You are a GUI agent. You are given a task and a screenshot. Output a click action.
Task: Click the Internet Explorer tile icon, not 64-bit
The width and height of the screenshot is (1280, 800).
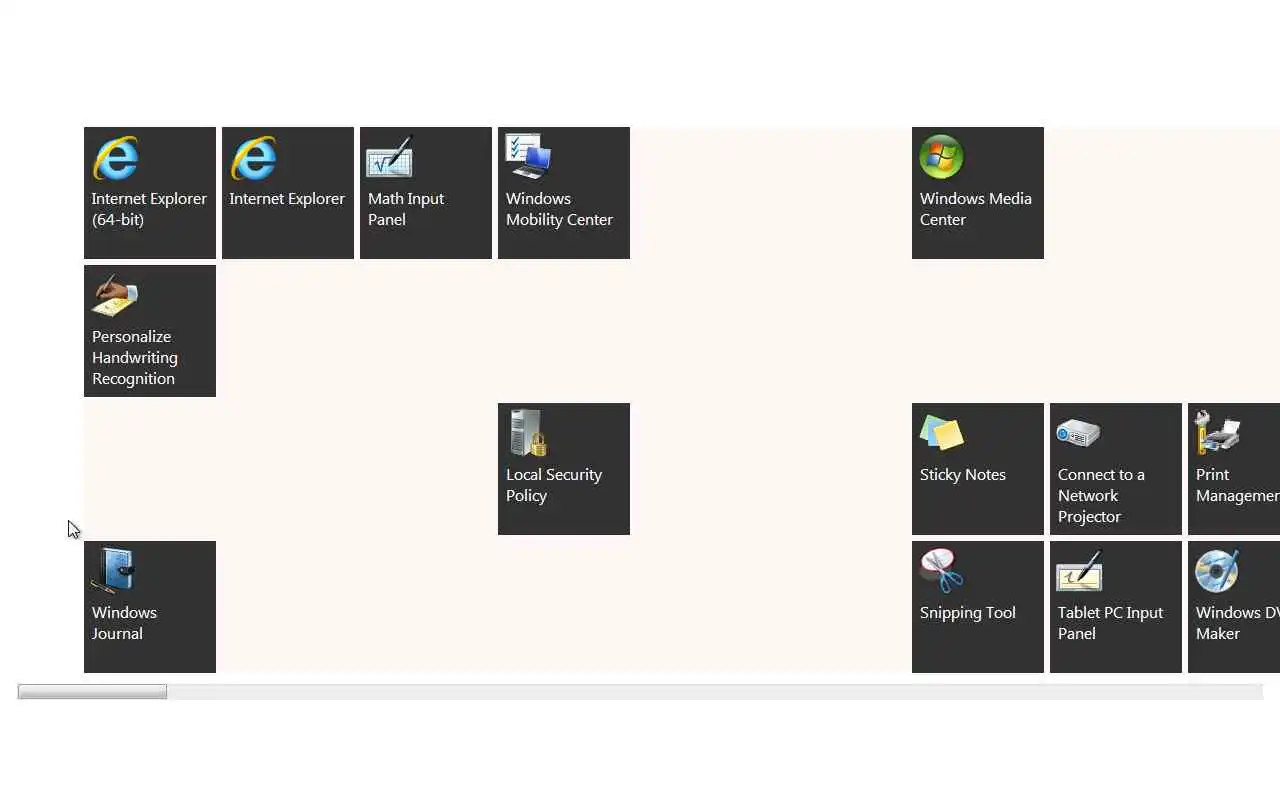click(x=254, y=158)
